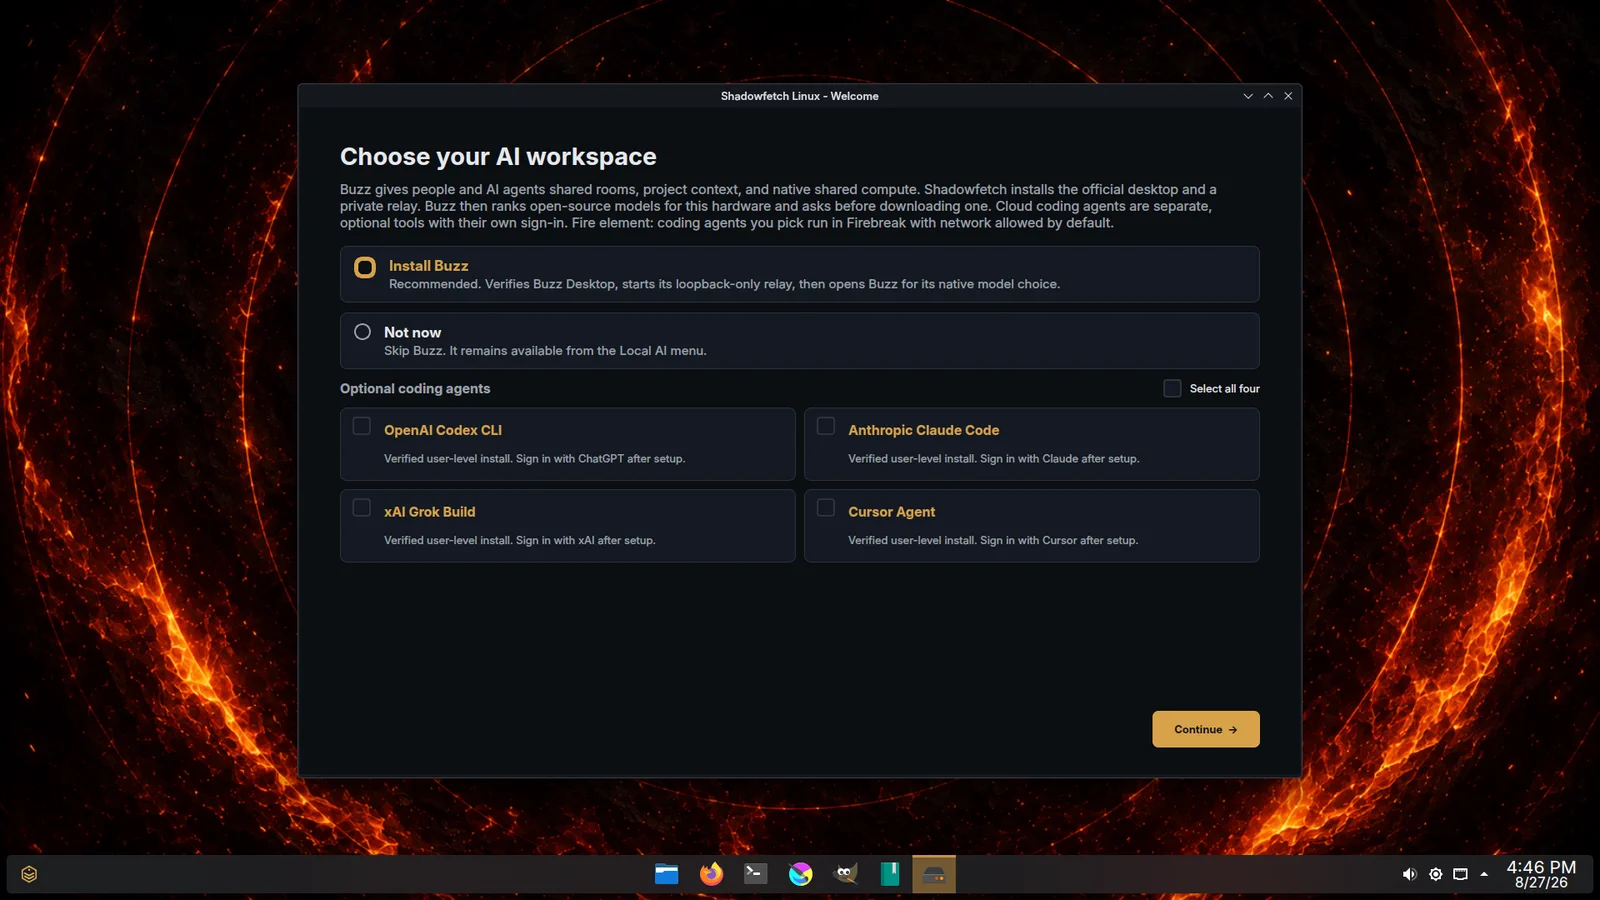Click the display tray icon
This screenshot has width=1600, height=900.
(1460, 874)
